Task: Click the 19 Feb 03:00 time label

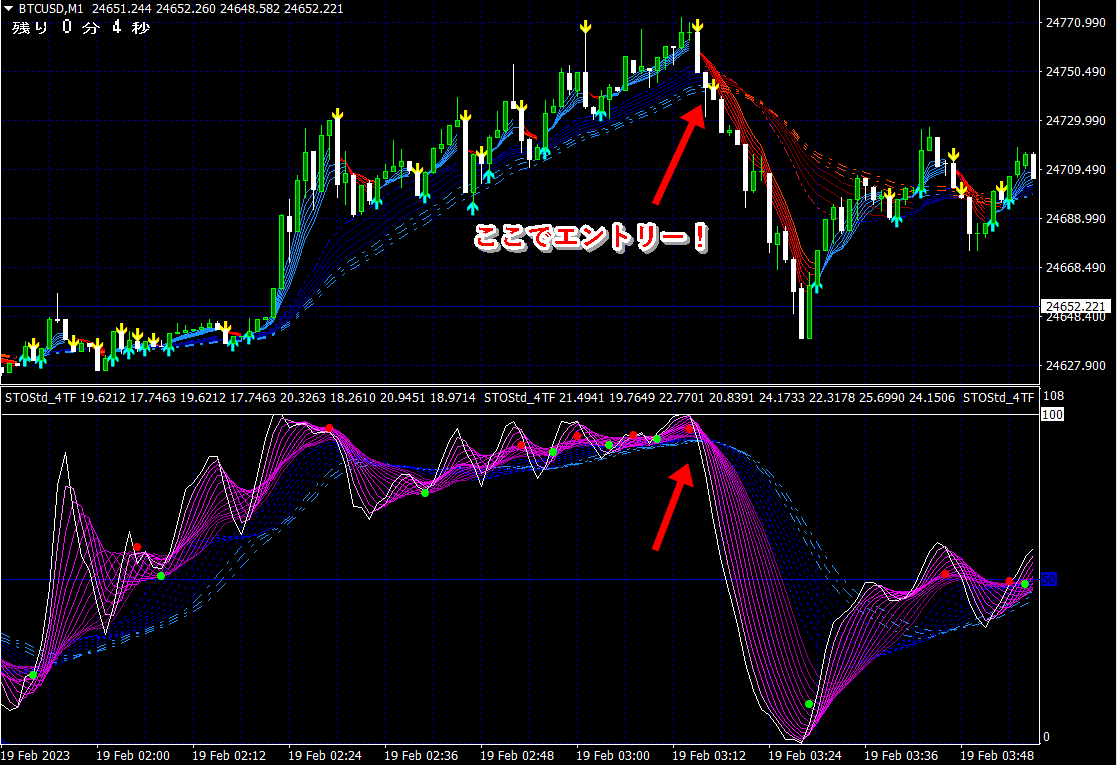Action: [613, 755]
